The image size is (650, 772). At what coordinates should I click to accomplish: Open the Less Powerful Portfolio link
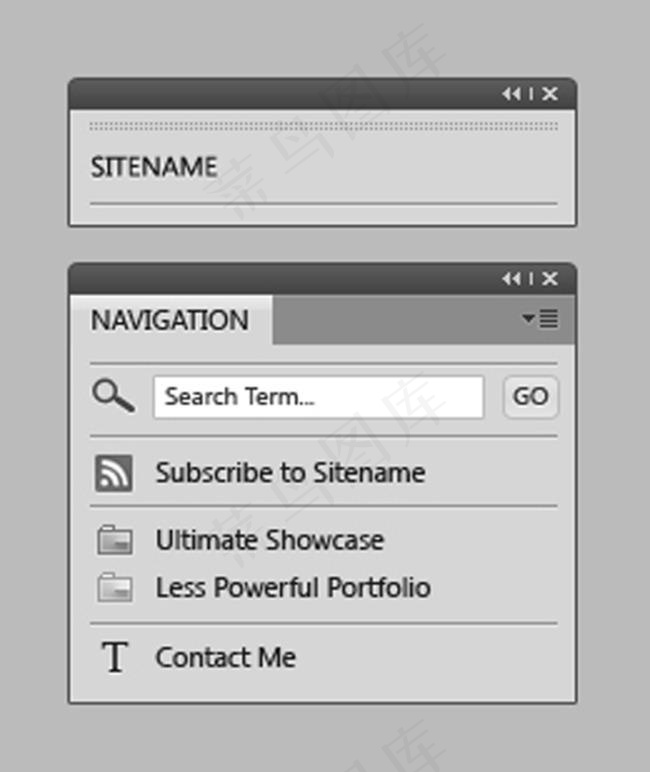[293, 587]
